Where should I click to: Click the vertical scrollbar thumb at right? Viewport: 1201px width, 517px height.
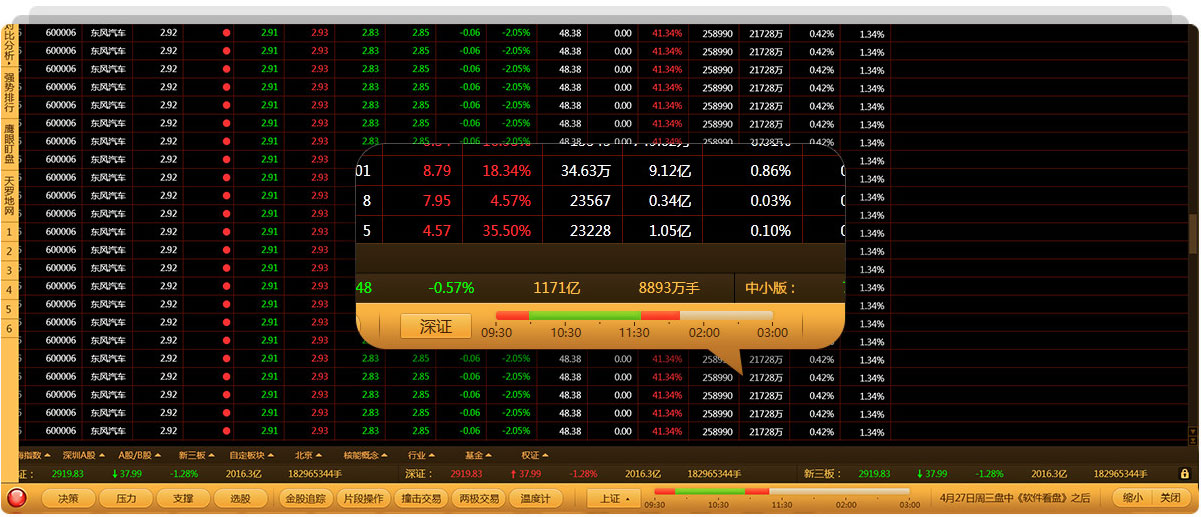click(x=1192, y=233)
